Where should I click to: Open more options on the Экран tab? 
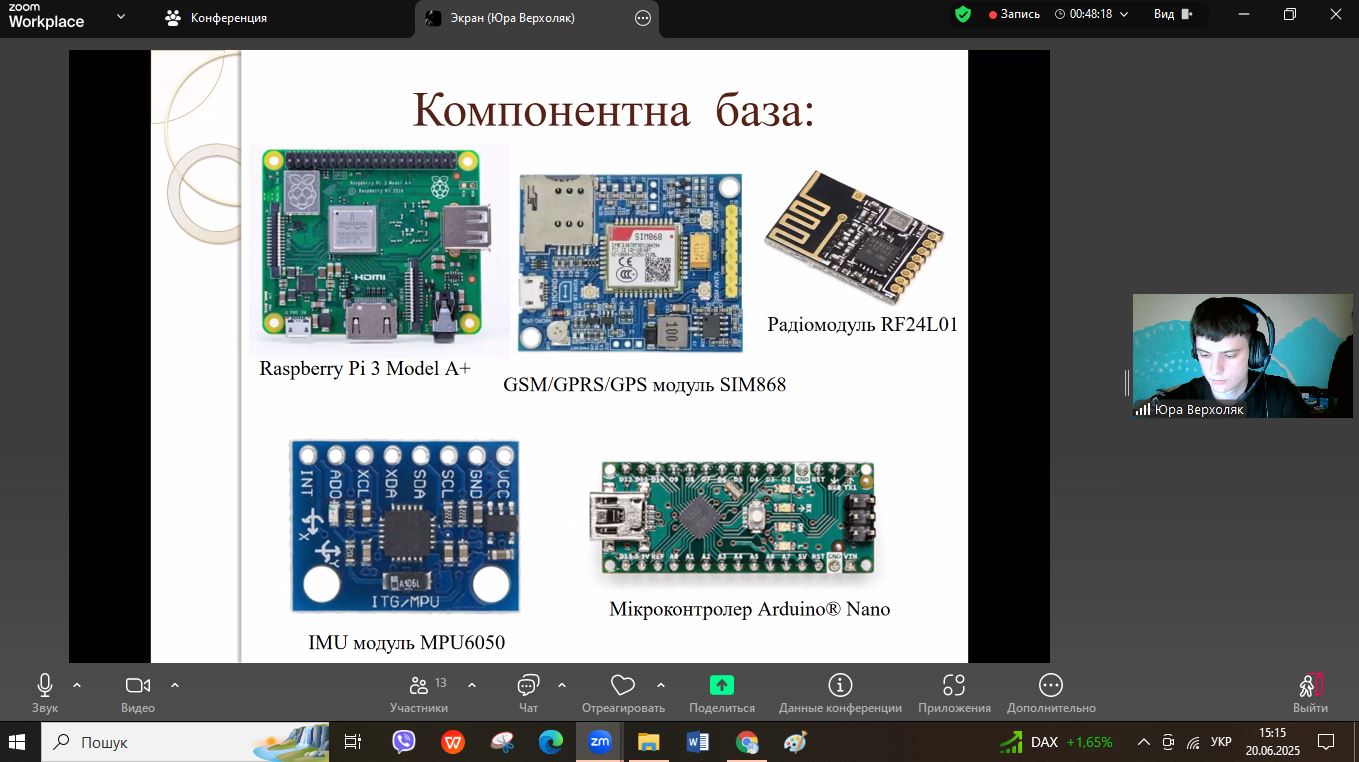click(643, 18)
